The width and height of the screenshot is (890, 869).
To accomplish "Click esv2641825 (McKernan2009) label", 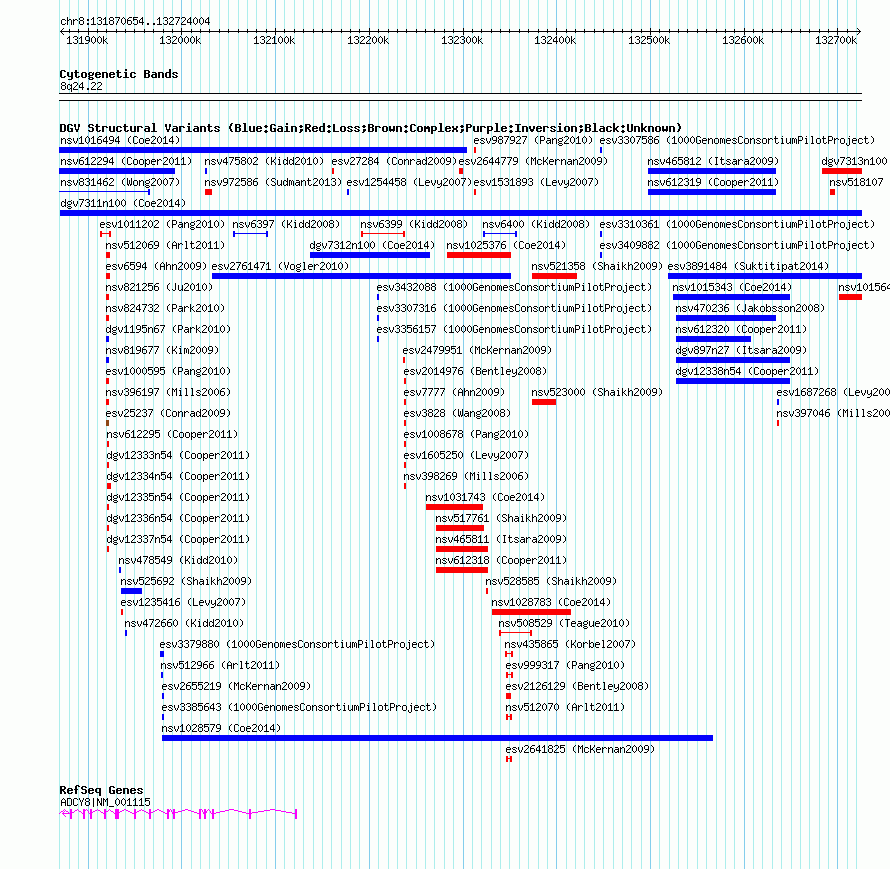I will [580, 749].
